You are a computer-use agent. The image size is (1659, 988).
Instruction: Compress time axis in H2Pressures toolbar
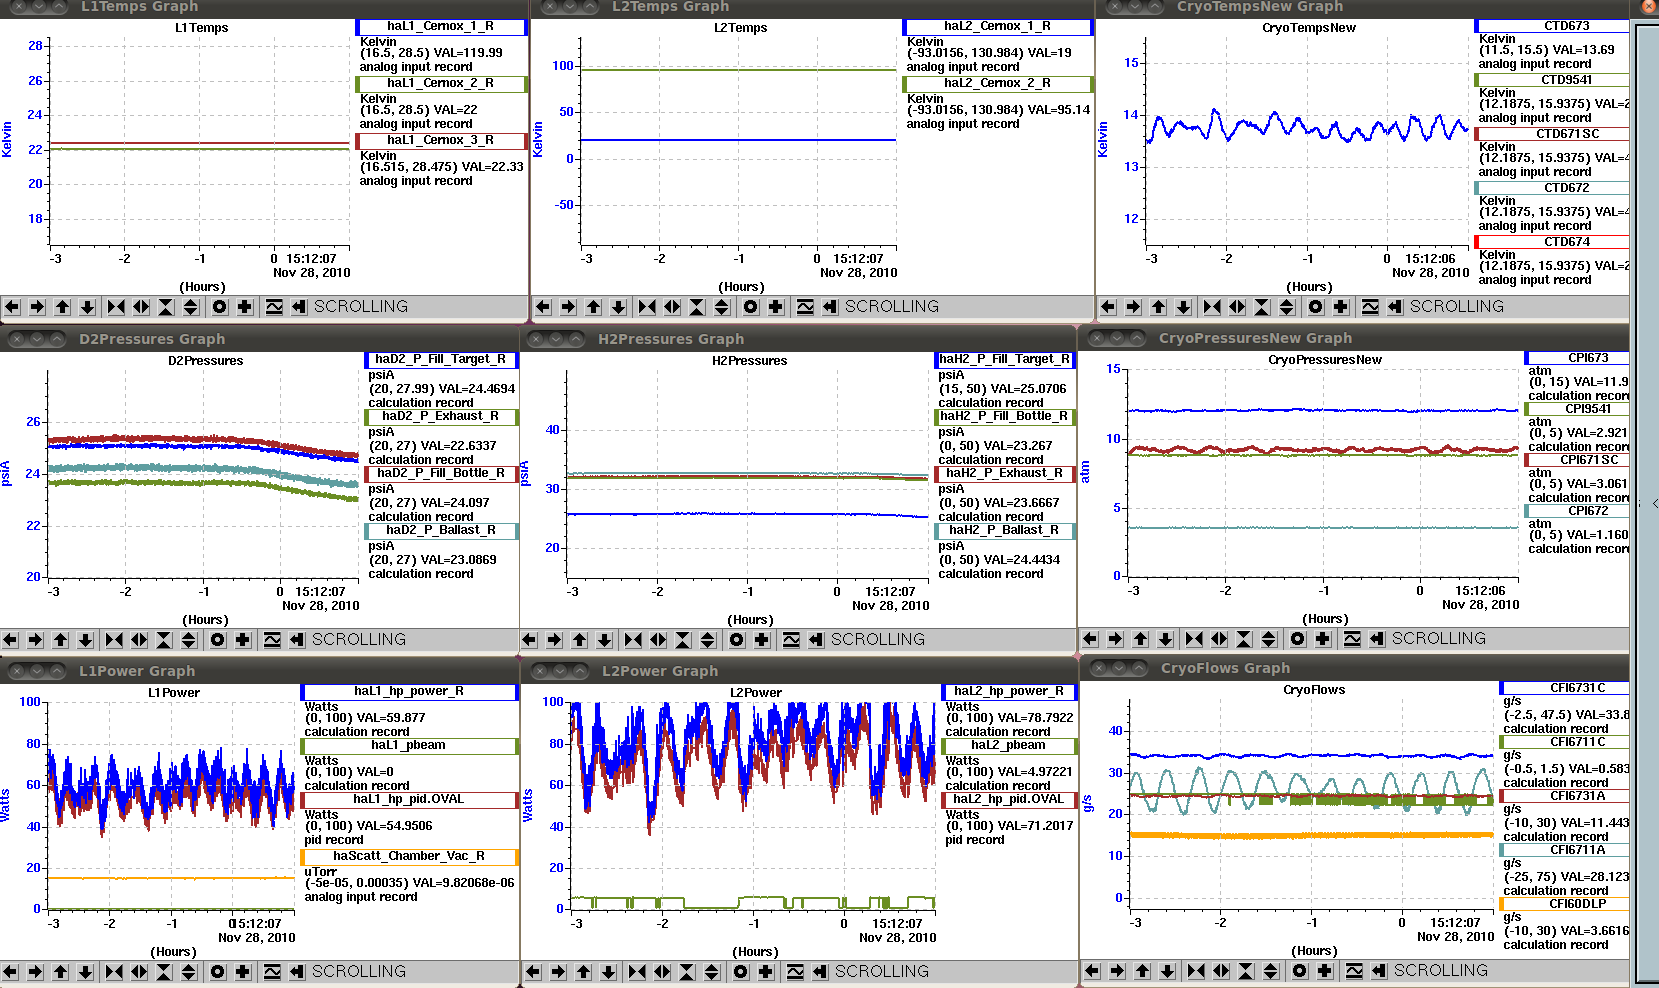(x=633, y=640)
